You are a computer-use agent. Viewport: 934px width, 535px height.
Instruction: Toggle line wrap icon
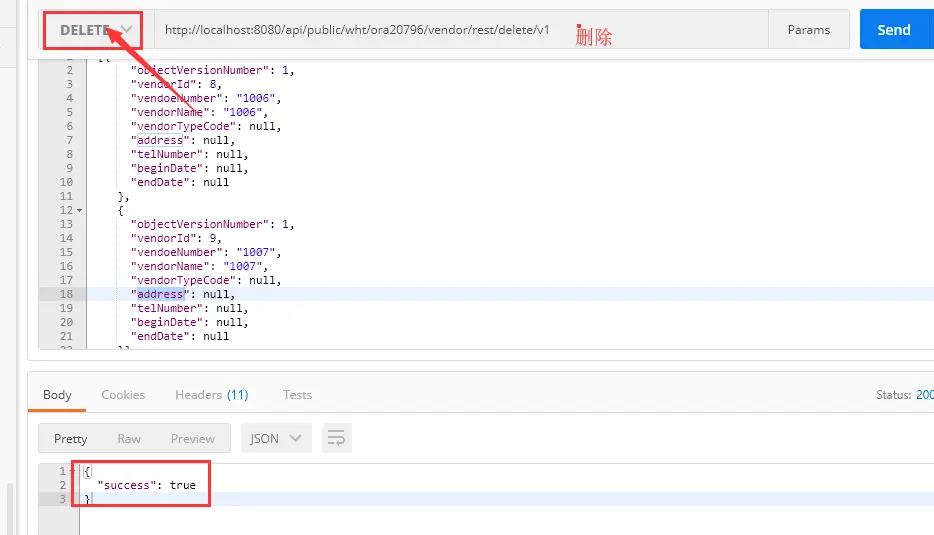(337, 438)
